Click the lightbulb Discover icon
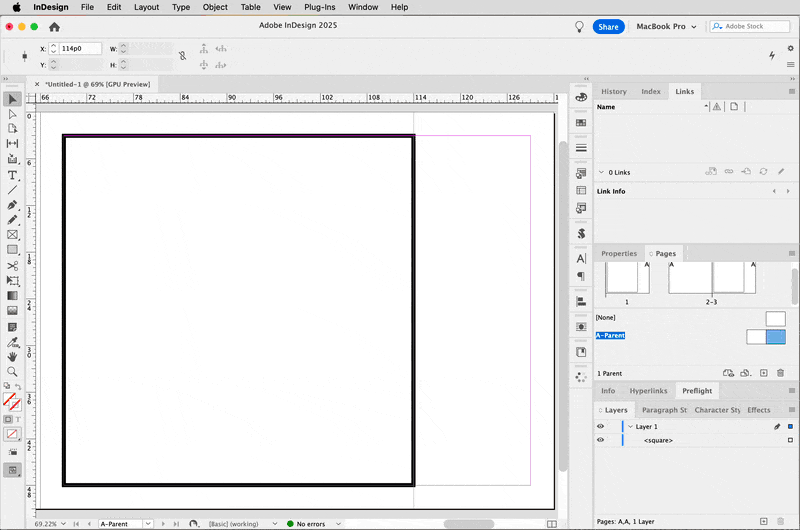Screen dimensions: 800x530 pyautogui.click(x=578, y=27)
